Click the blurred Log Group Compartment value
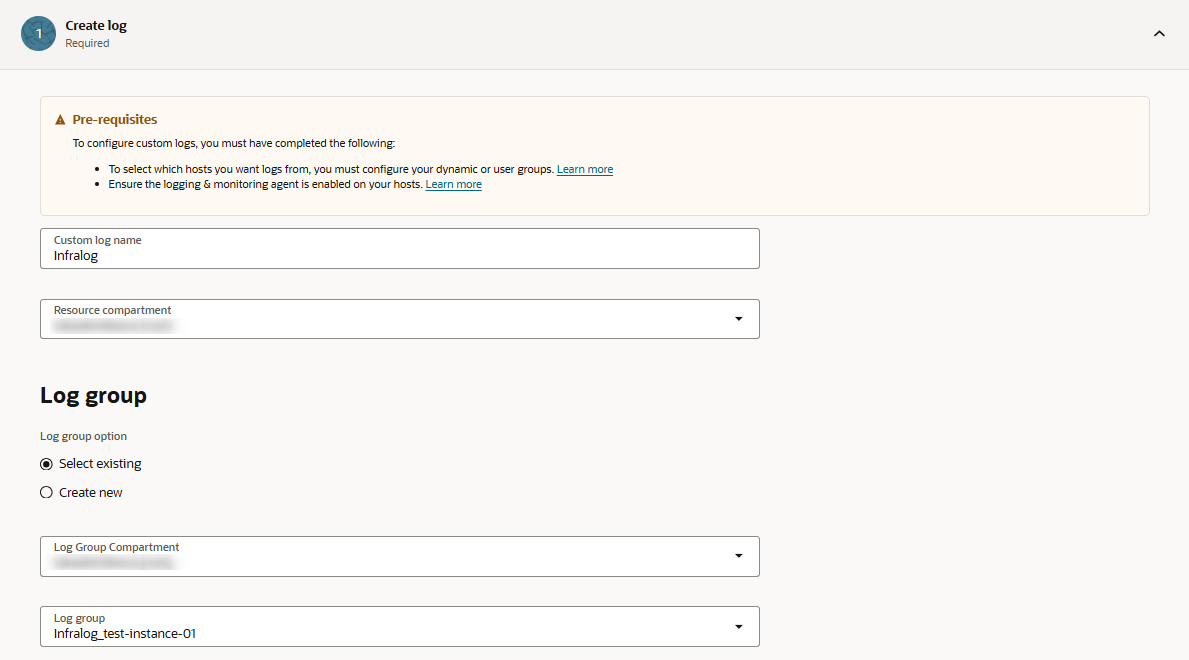Image resolution: width=1189 pixels, height=660 pixels. pos(113,563)
